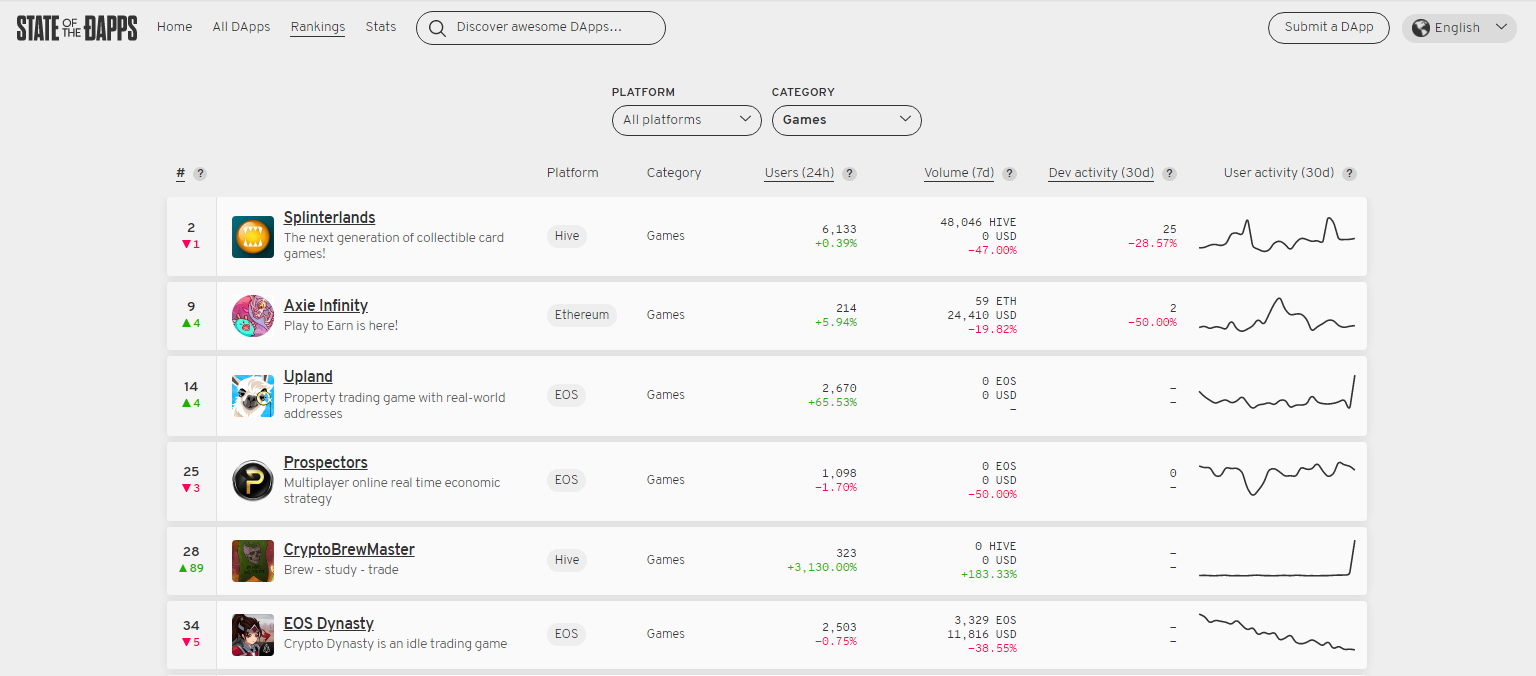This screenshot has width=1536, height=676.
Task: Open the Splinterlands title link
Action: coord(330,218)
